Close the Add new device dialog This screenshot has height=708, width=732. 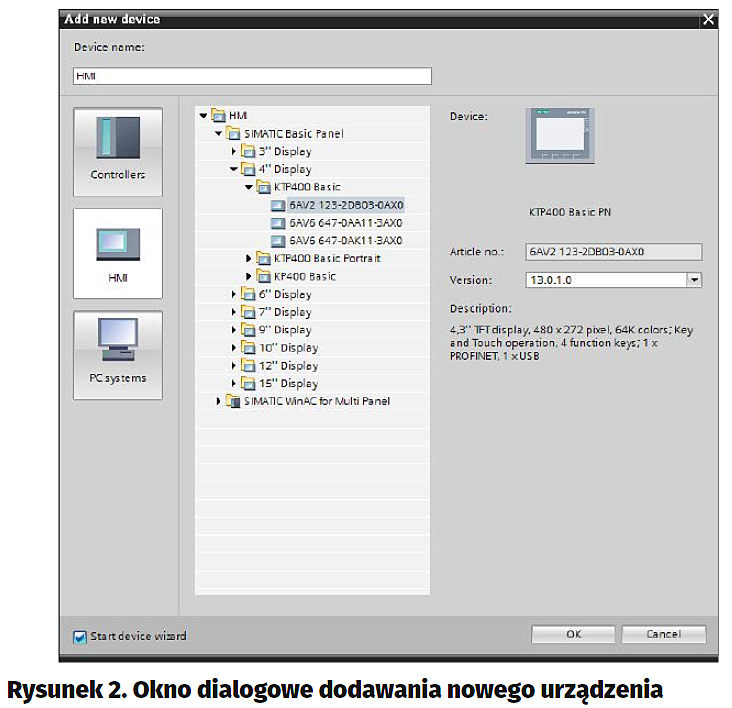coord(709,19)
